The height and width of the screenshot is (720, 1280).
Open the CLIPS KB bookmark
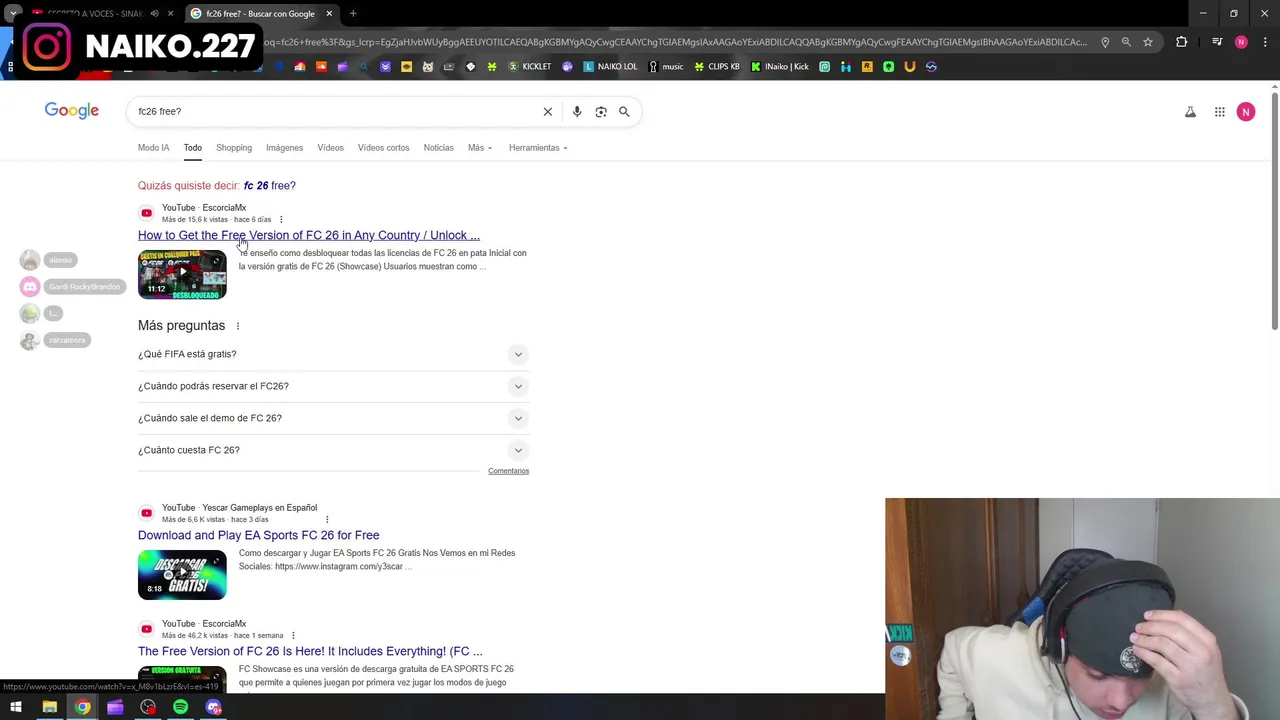coord(717,67)
